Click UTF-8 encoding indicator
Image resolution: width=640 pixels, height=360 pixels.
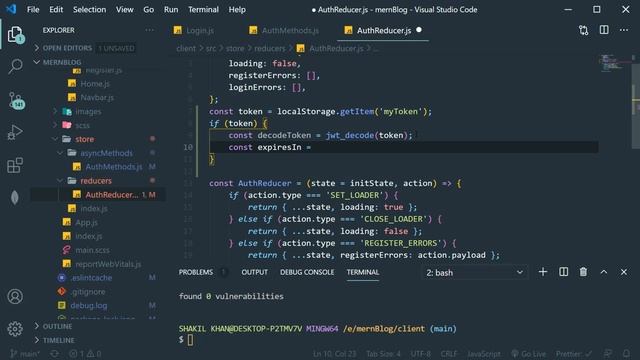[x=420, y=354]
